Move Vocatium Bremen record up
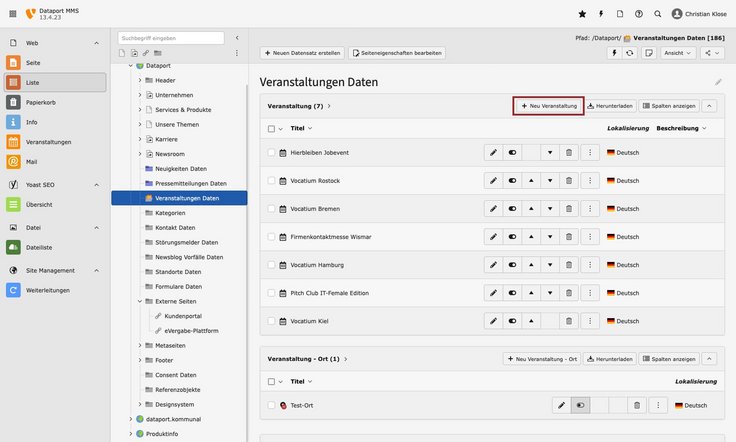 (x=531, y=208)
